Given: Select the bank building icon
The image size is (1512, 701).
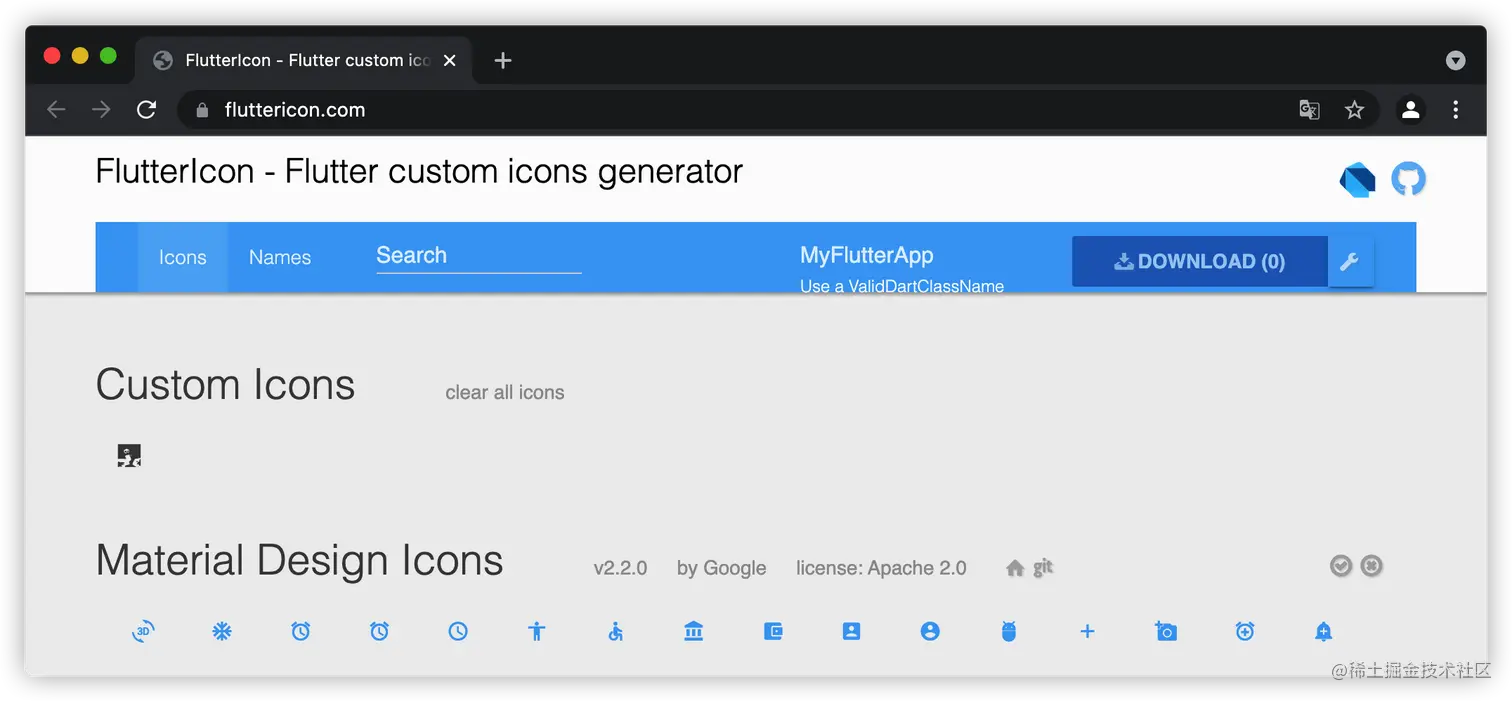Looking at the screenshot, I should point(694,631).
